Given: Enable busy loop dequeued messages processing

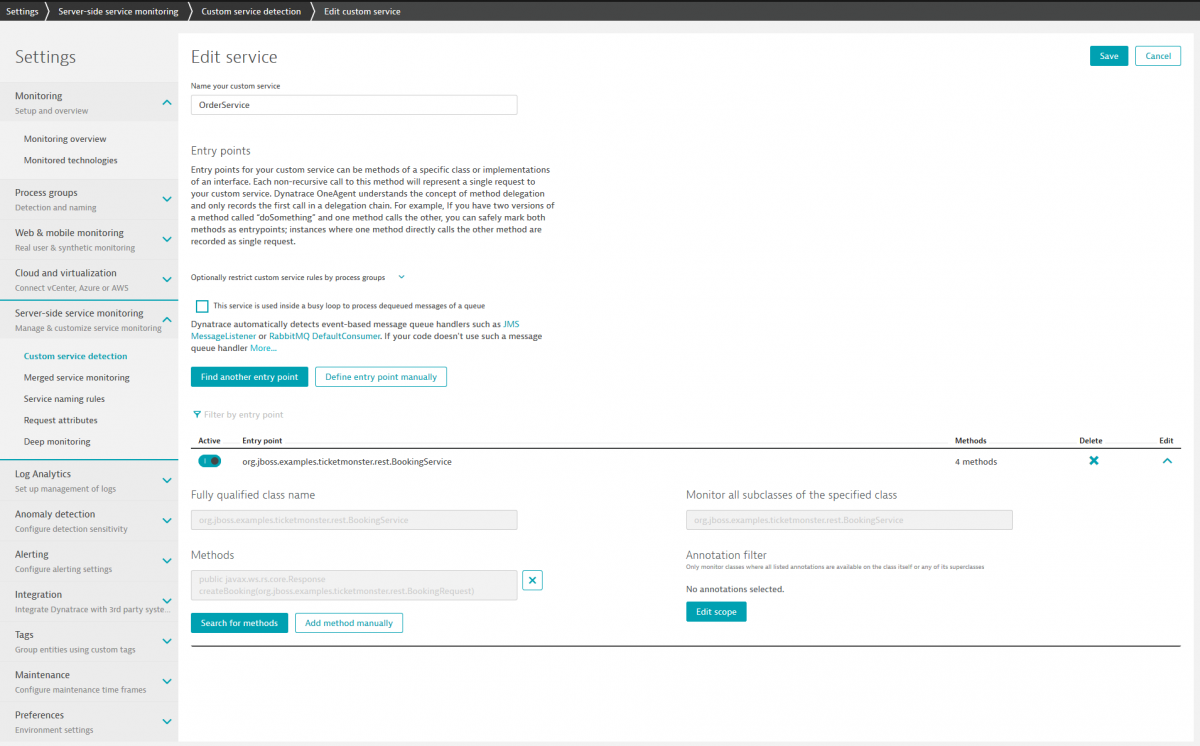Looking at the screenshot, I should (202, 306).
